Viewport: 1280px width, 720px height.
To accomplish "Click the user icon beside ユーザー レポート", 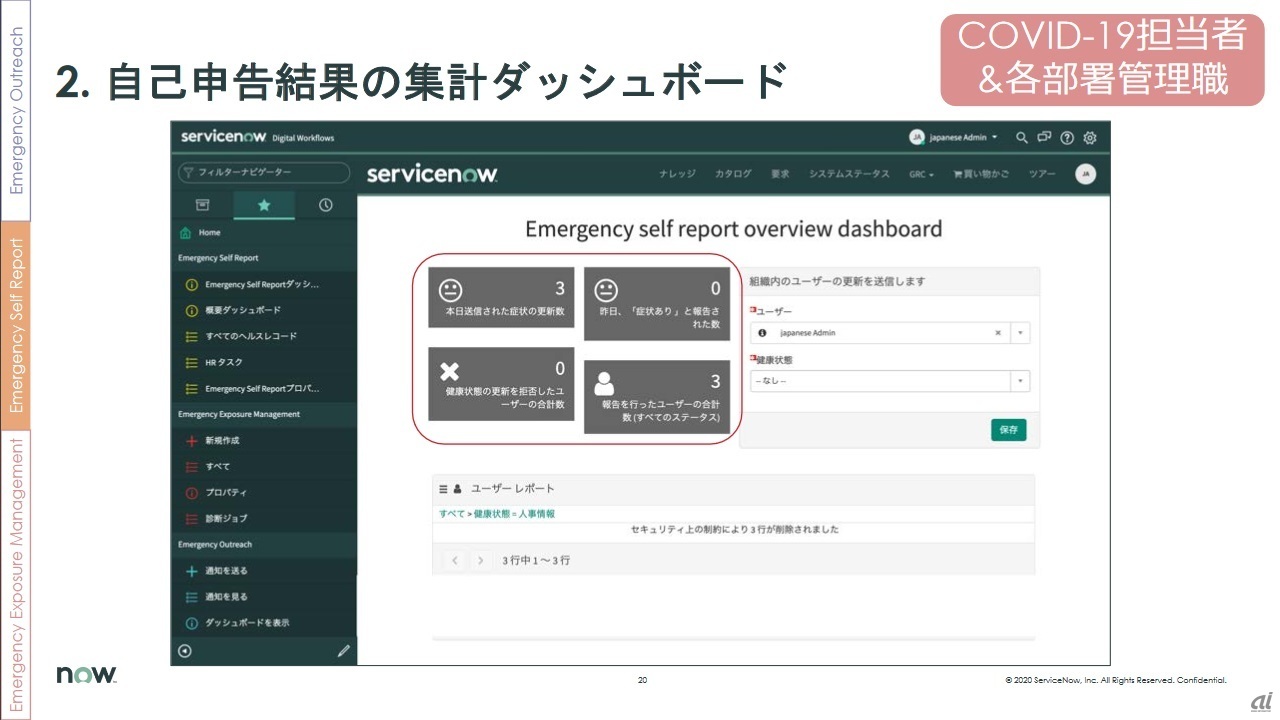I will pyautogui.click(x=458, y=489).
